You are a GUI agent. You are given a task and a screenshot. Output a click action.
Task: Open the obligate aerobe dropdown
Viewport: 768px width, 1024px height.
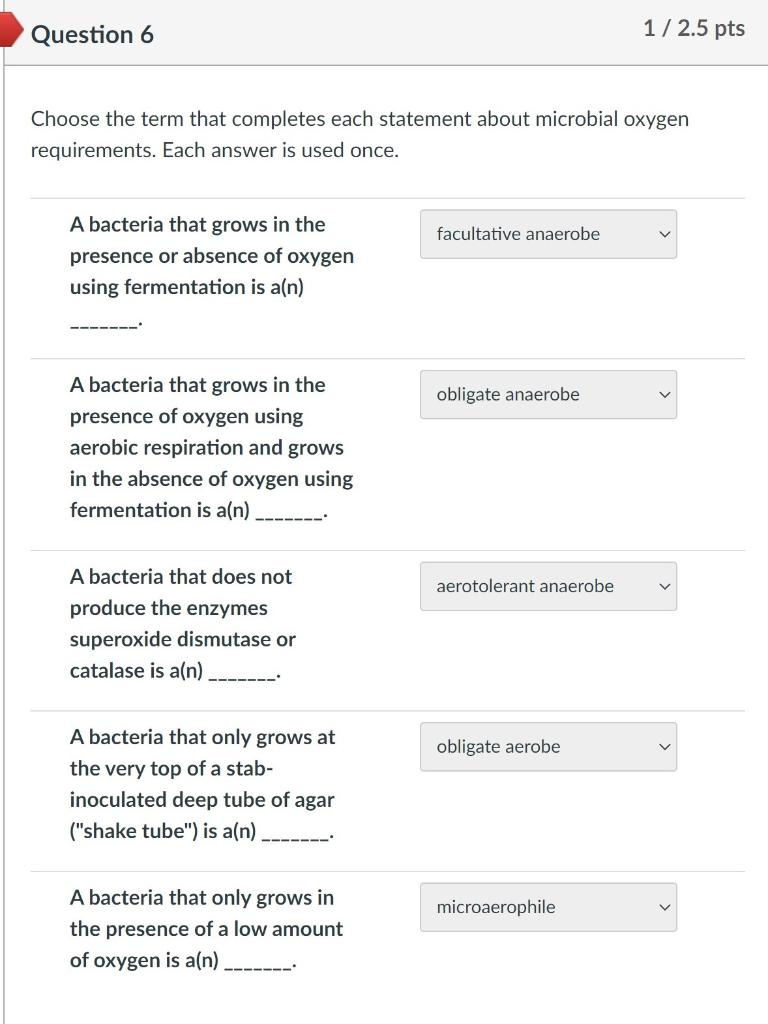[547, 747]
